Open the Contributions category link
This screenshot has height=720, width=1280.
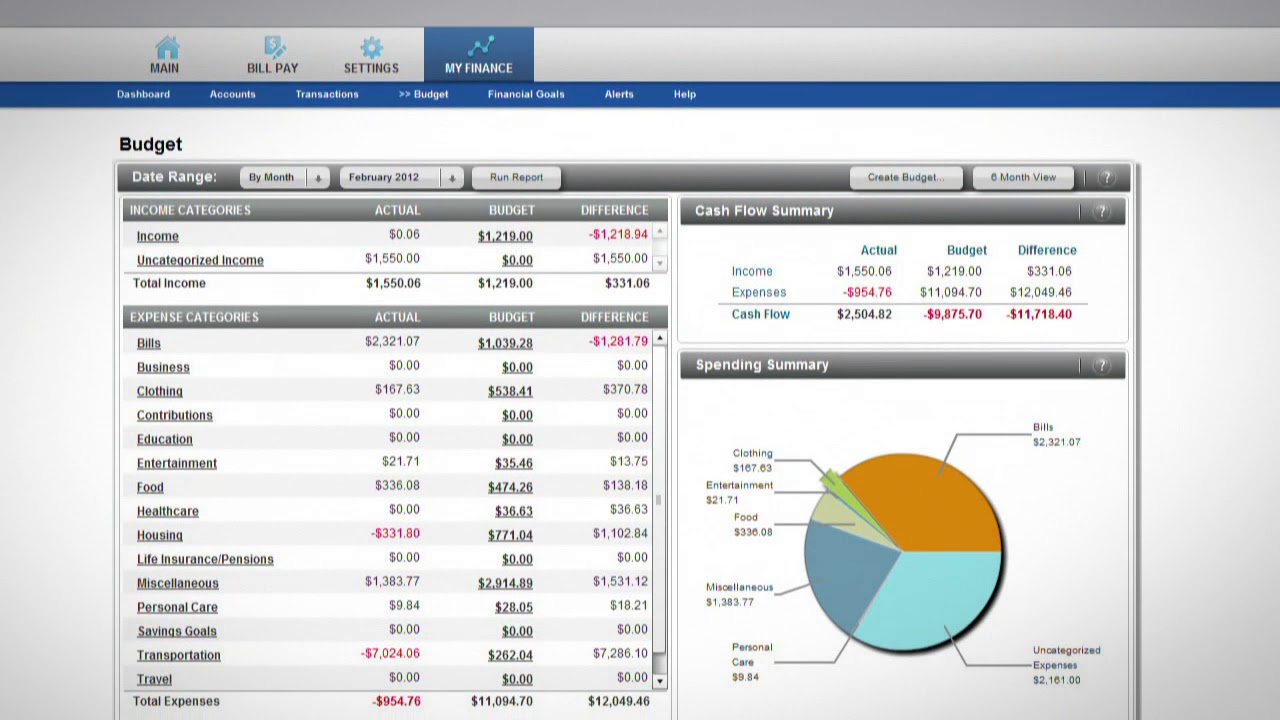click(175, 415)
